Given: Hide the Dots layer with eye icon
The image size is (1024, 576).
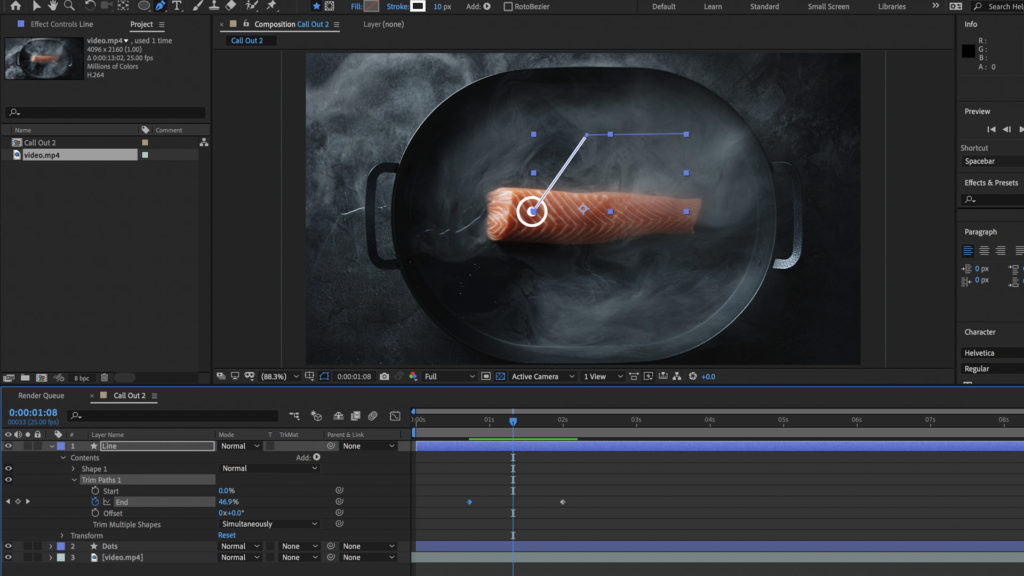Looking at the screenshot, I should click(x=9, y=546).
